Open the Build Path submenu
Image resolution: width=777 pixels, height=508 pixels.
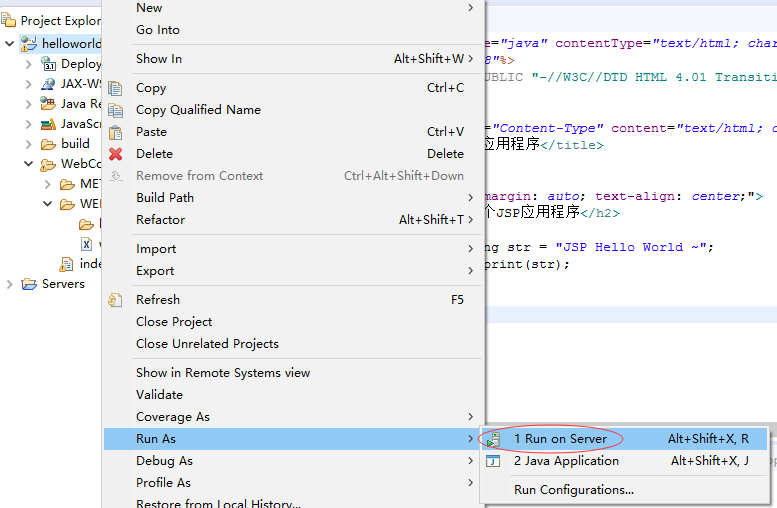[292, 198]
